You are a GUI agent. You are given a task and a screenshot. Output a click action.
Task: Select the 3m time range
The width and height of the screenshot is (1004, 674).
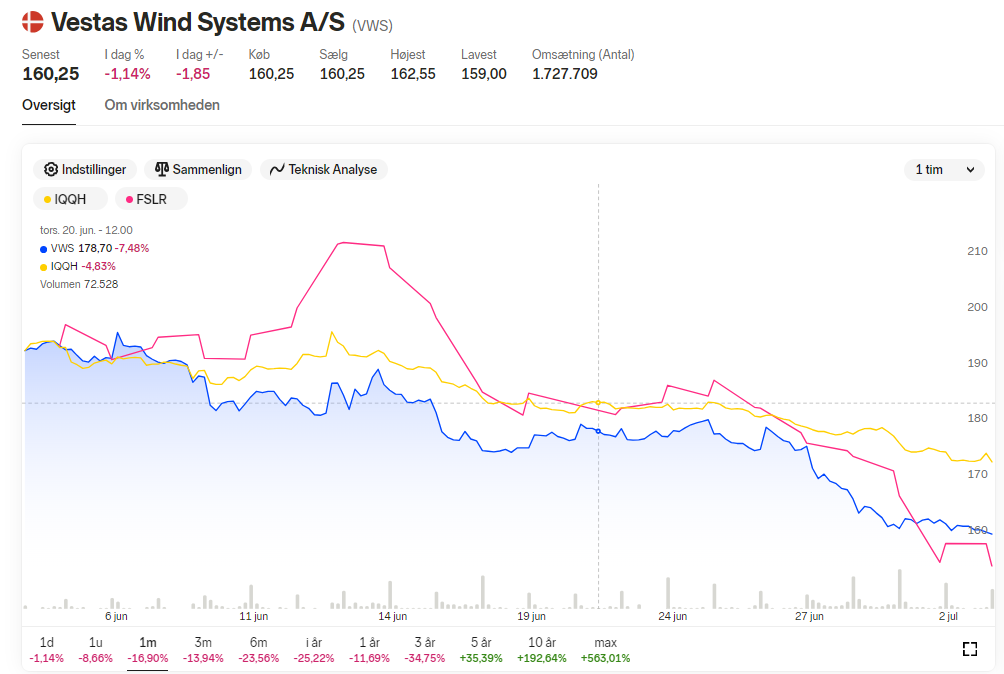pyautogui.click(x=203, y=650)
